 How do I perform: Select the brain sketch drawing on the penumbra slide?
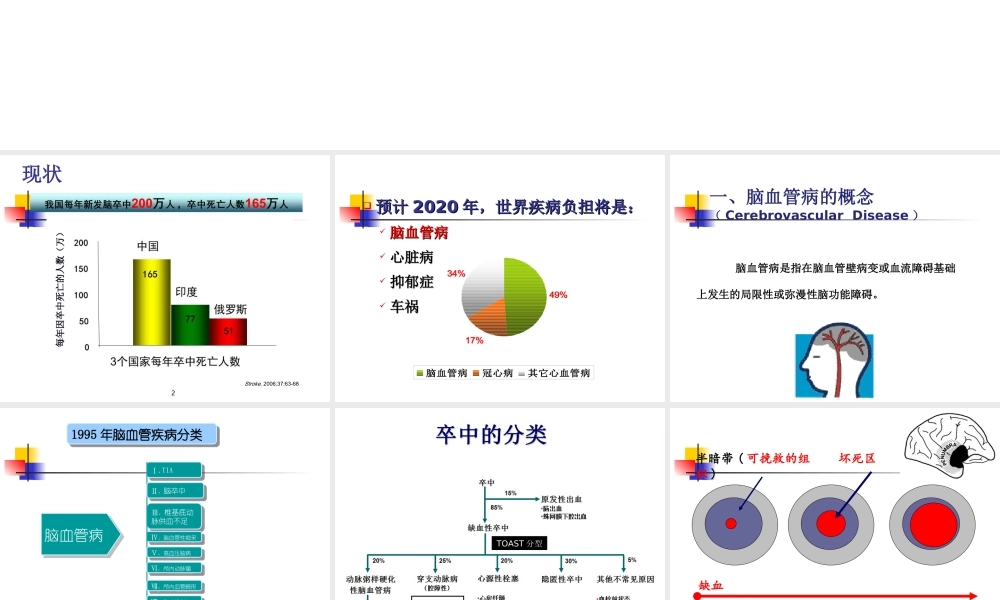[x=947, y=443]
